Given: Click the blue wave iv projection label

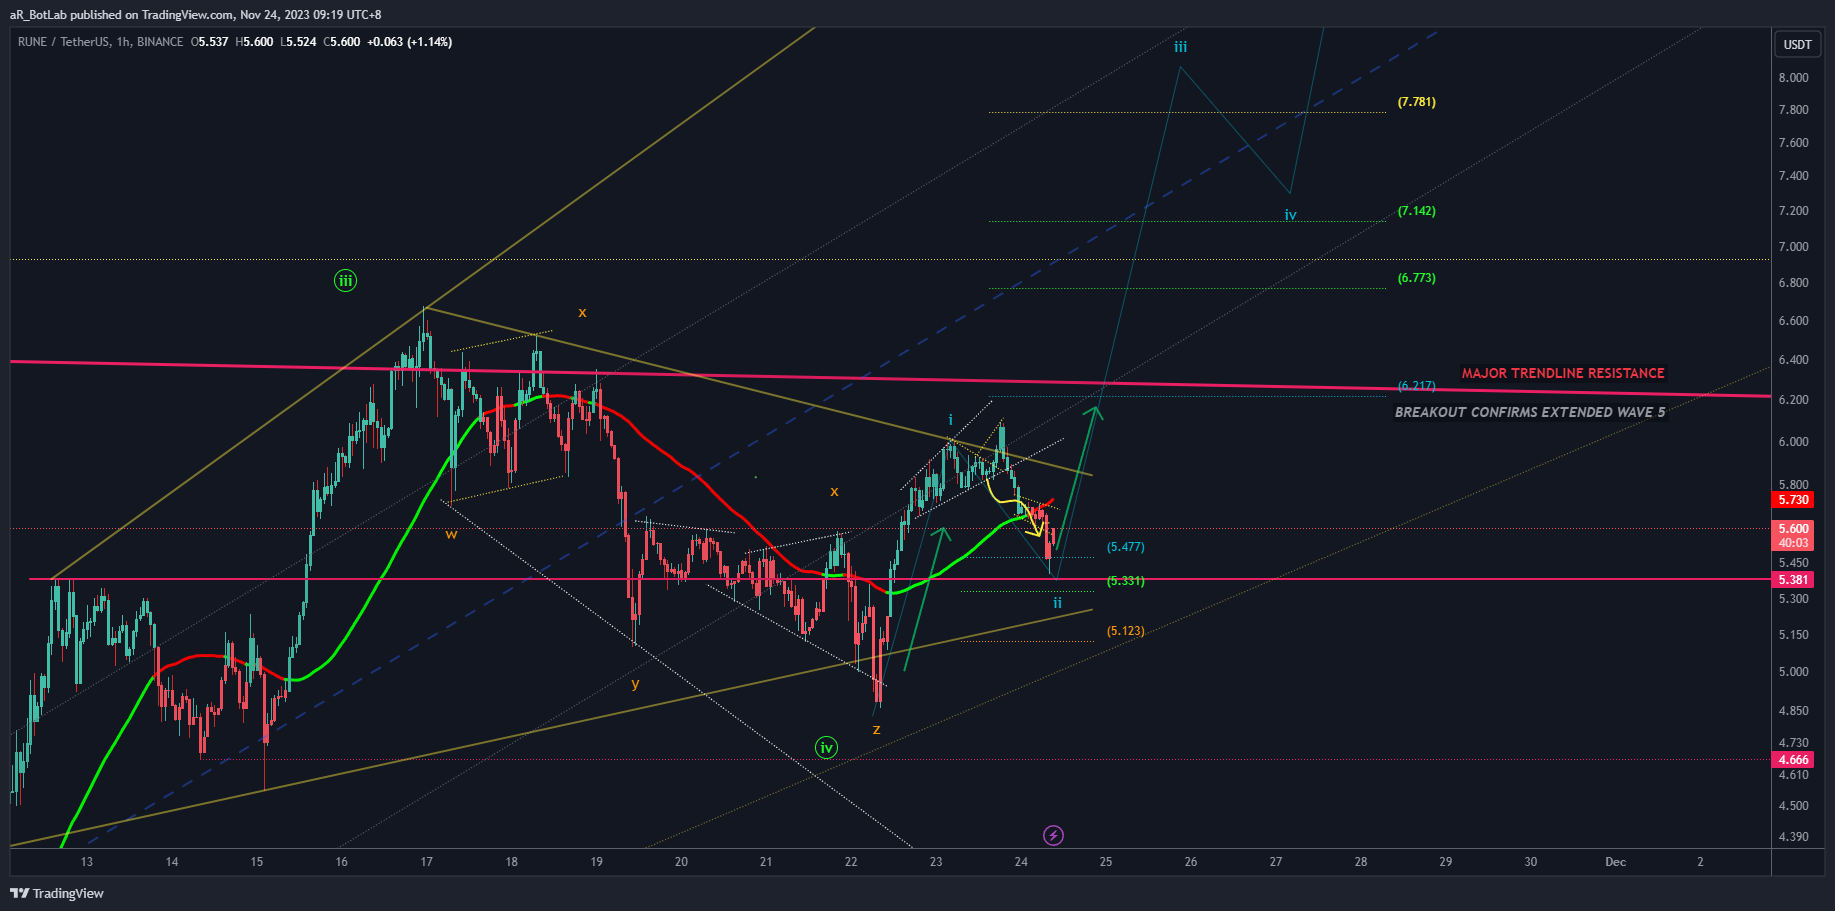Looking at the screenshot, I should tap(1291, 215).
